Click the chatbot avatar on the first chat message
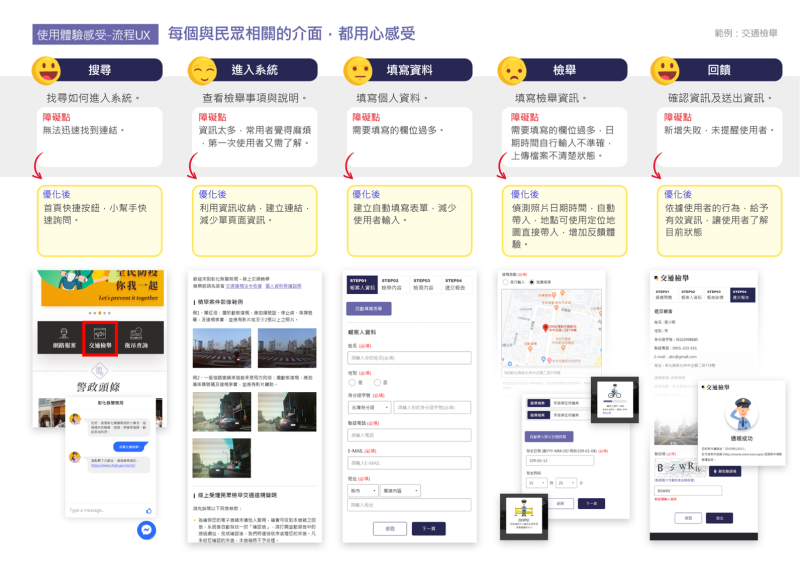The image size is (800, 566). tap(75, 419)
